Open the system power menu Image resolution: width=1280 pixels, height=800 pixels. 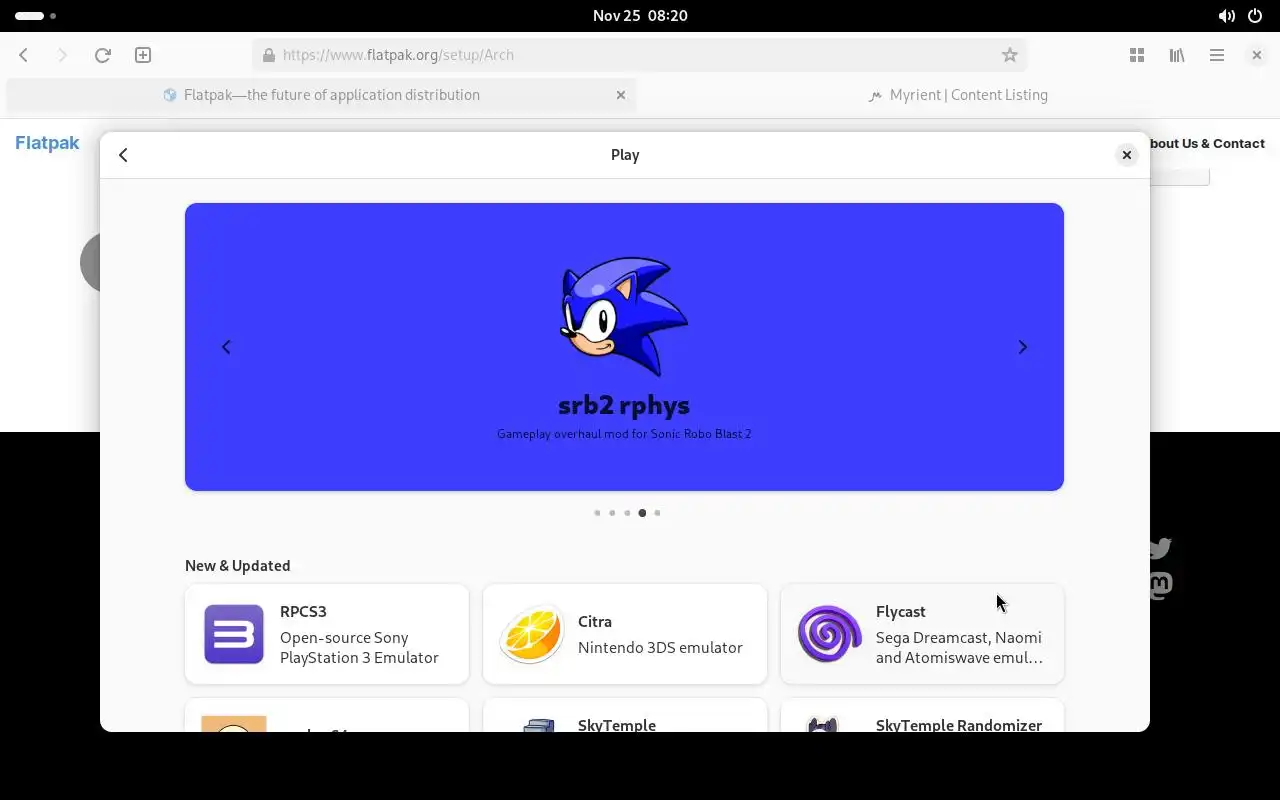click(1256, 16)
